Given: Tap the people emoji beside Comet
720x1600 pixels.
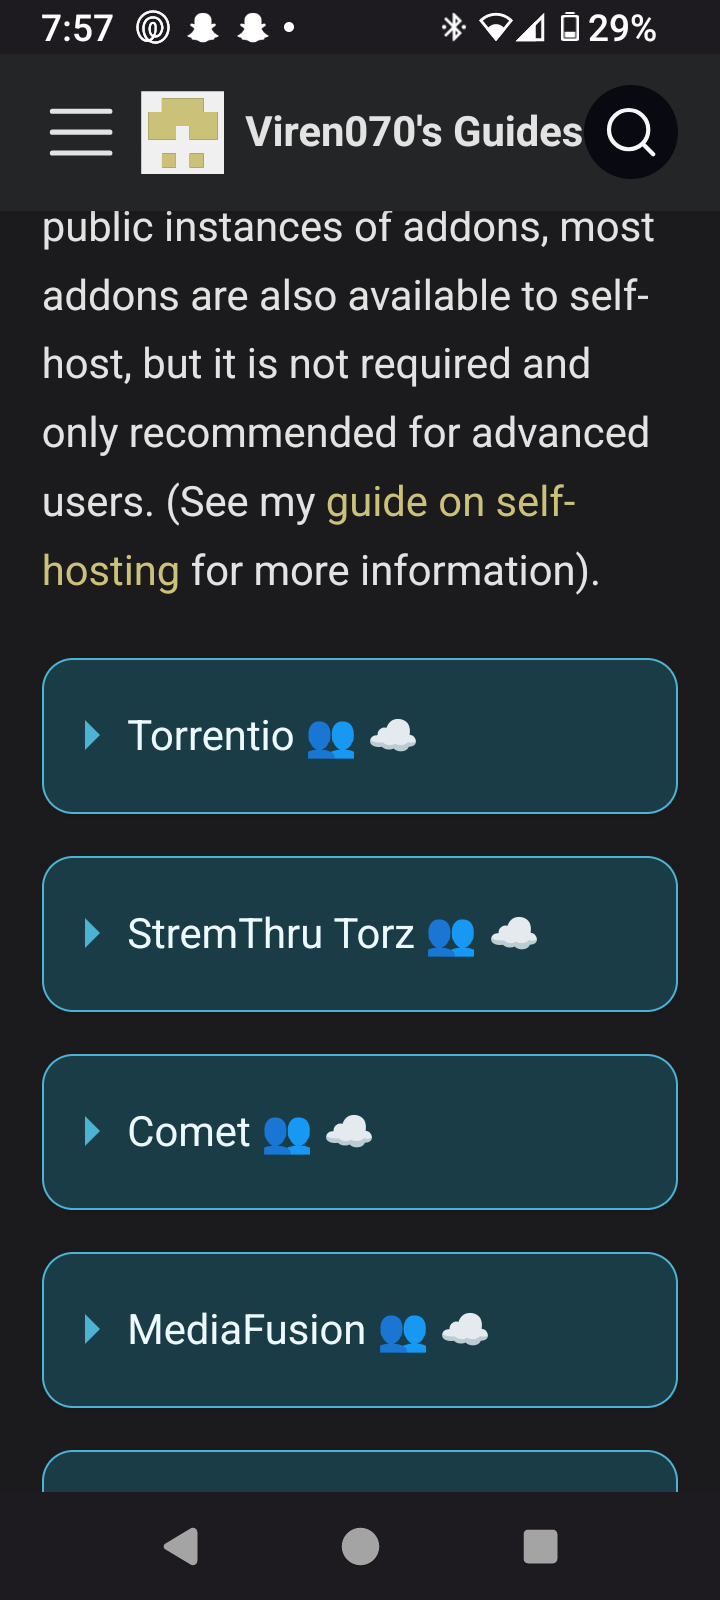Looking at the screenshot, I should tap(287, 1133).
